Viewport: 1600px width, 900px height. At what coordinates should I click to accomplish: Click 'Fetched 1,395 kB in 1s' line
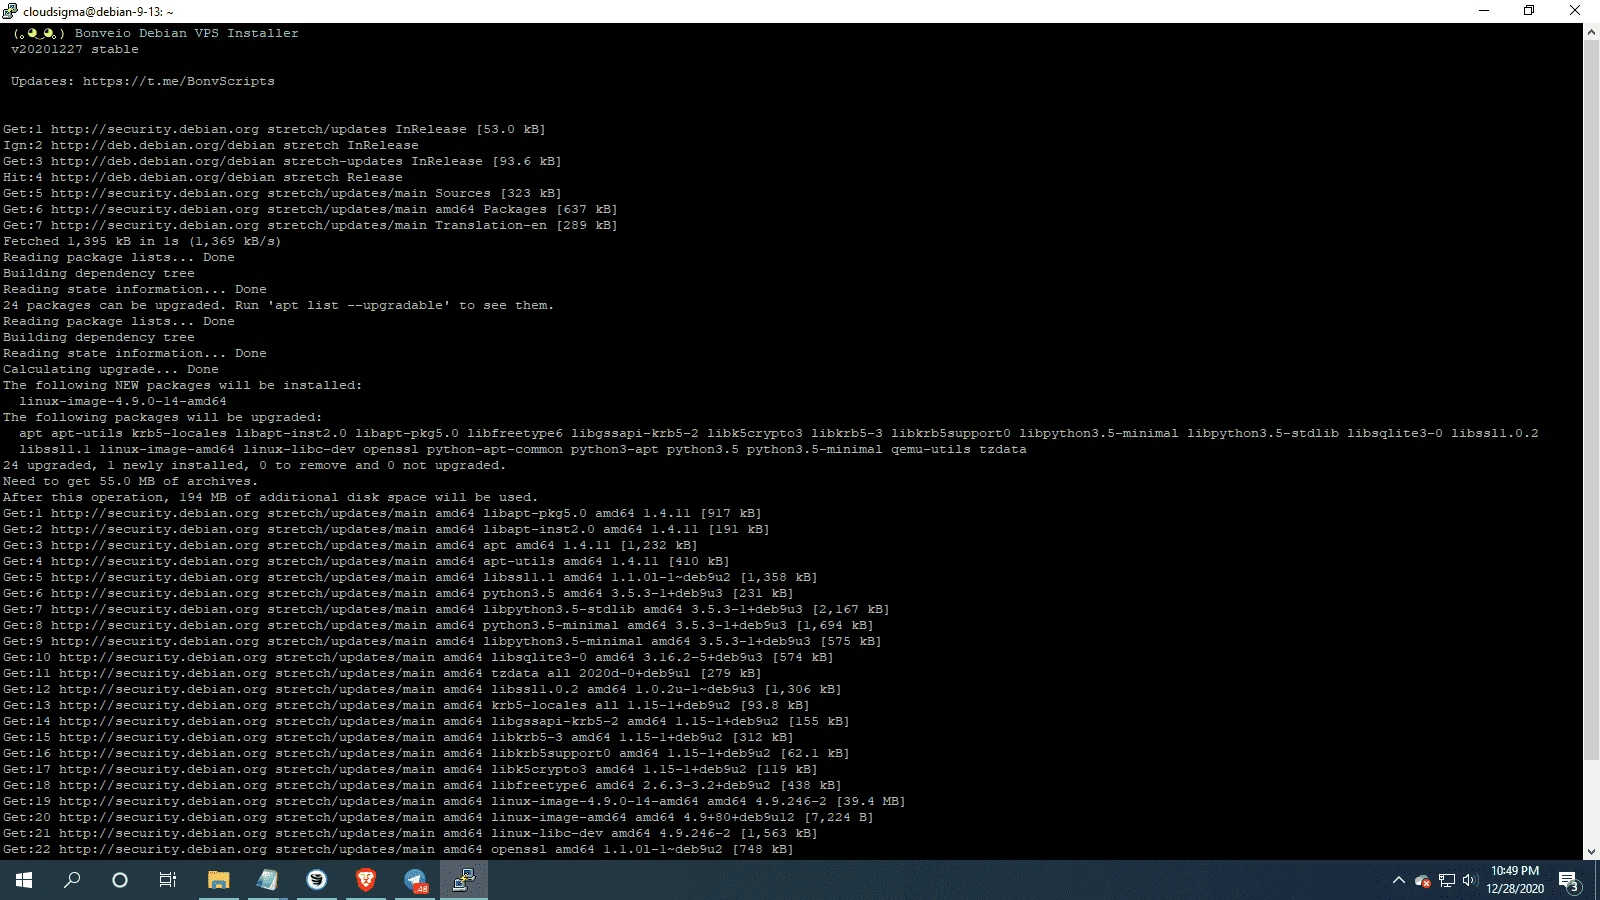tap(142, 241)
